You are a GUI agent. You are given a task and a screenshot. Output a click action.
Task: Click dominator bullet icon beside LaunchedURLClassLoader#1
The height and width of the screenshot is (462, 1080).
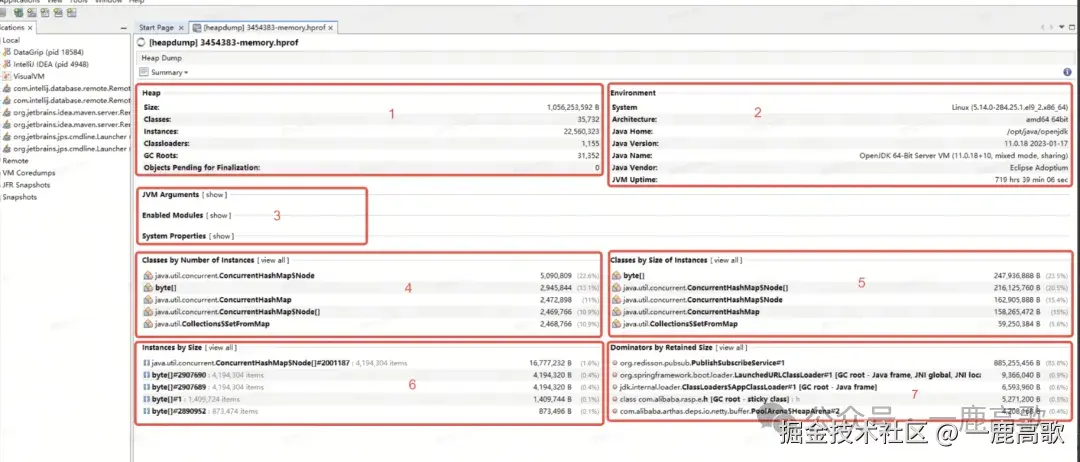click(x=614, y=375)
